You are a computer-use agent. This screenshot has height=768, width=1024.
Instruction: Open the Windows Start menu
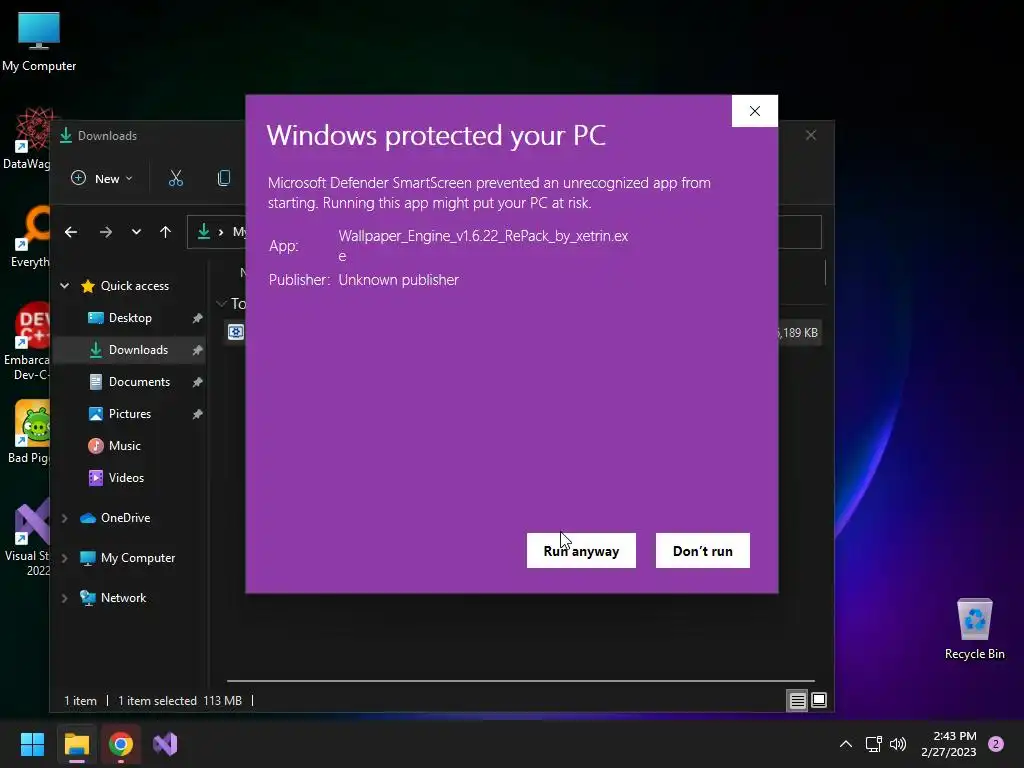[x=32, y=744]
